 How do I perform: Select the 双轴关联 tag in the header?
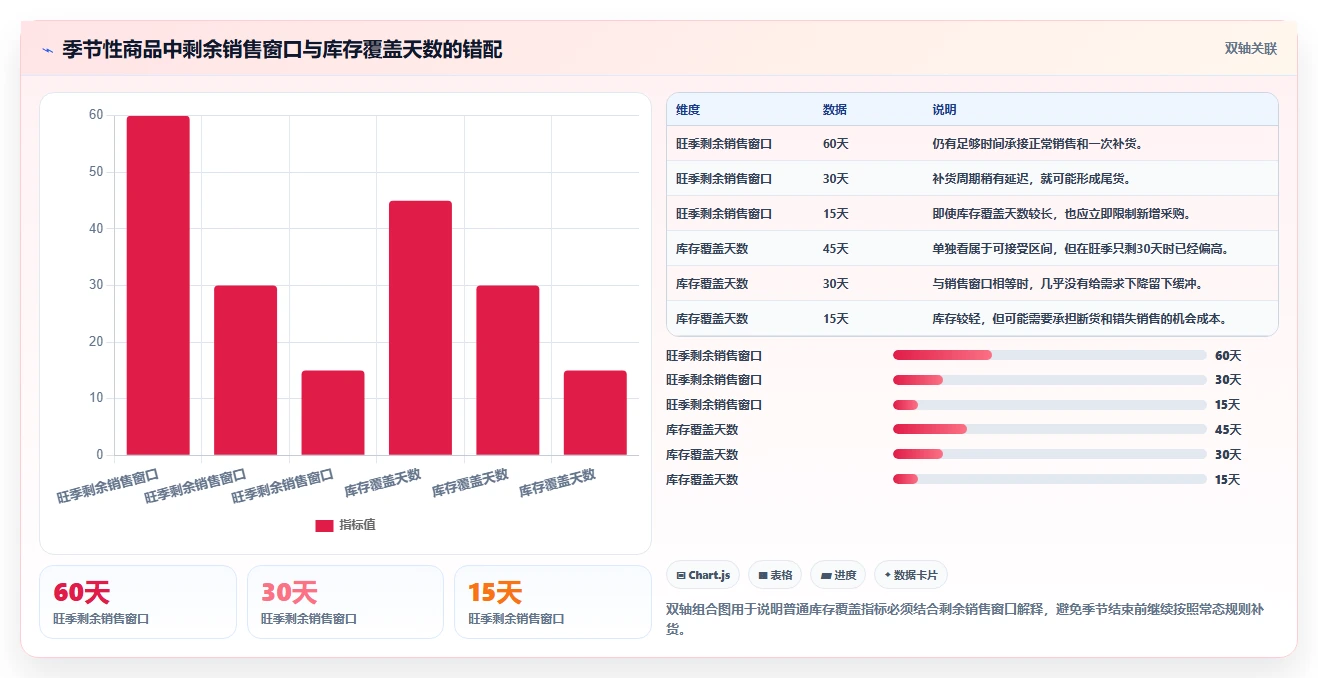tap(1251, 48)
